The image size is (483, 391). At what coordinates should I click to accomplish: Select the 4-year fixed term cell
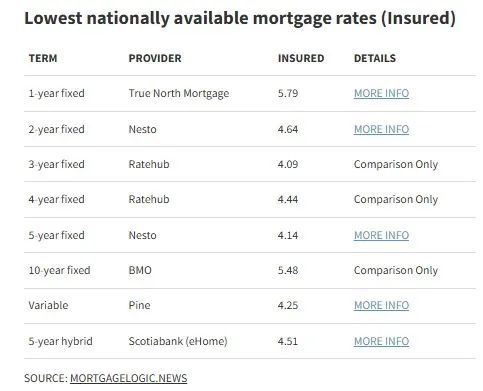[56, 199]
